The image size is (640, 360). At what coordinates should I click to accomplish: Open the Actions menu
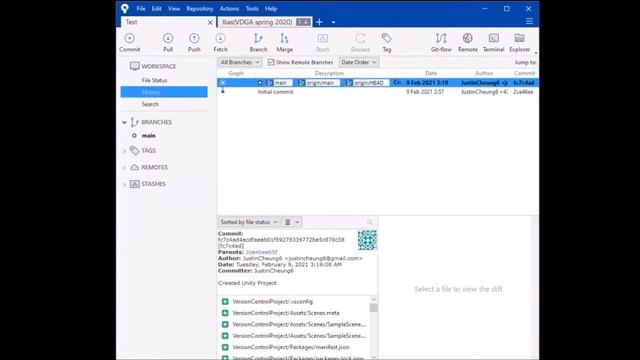[229, 9]
